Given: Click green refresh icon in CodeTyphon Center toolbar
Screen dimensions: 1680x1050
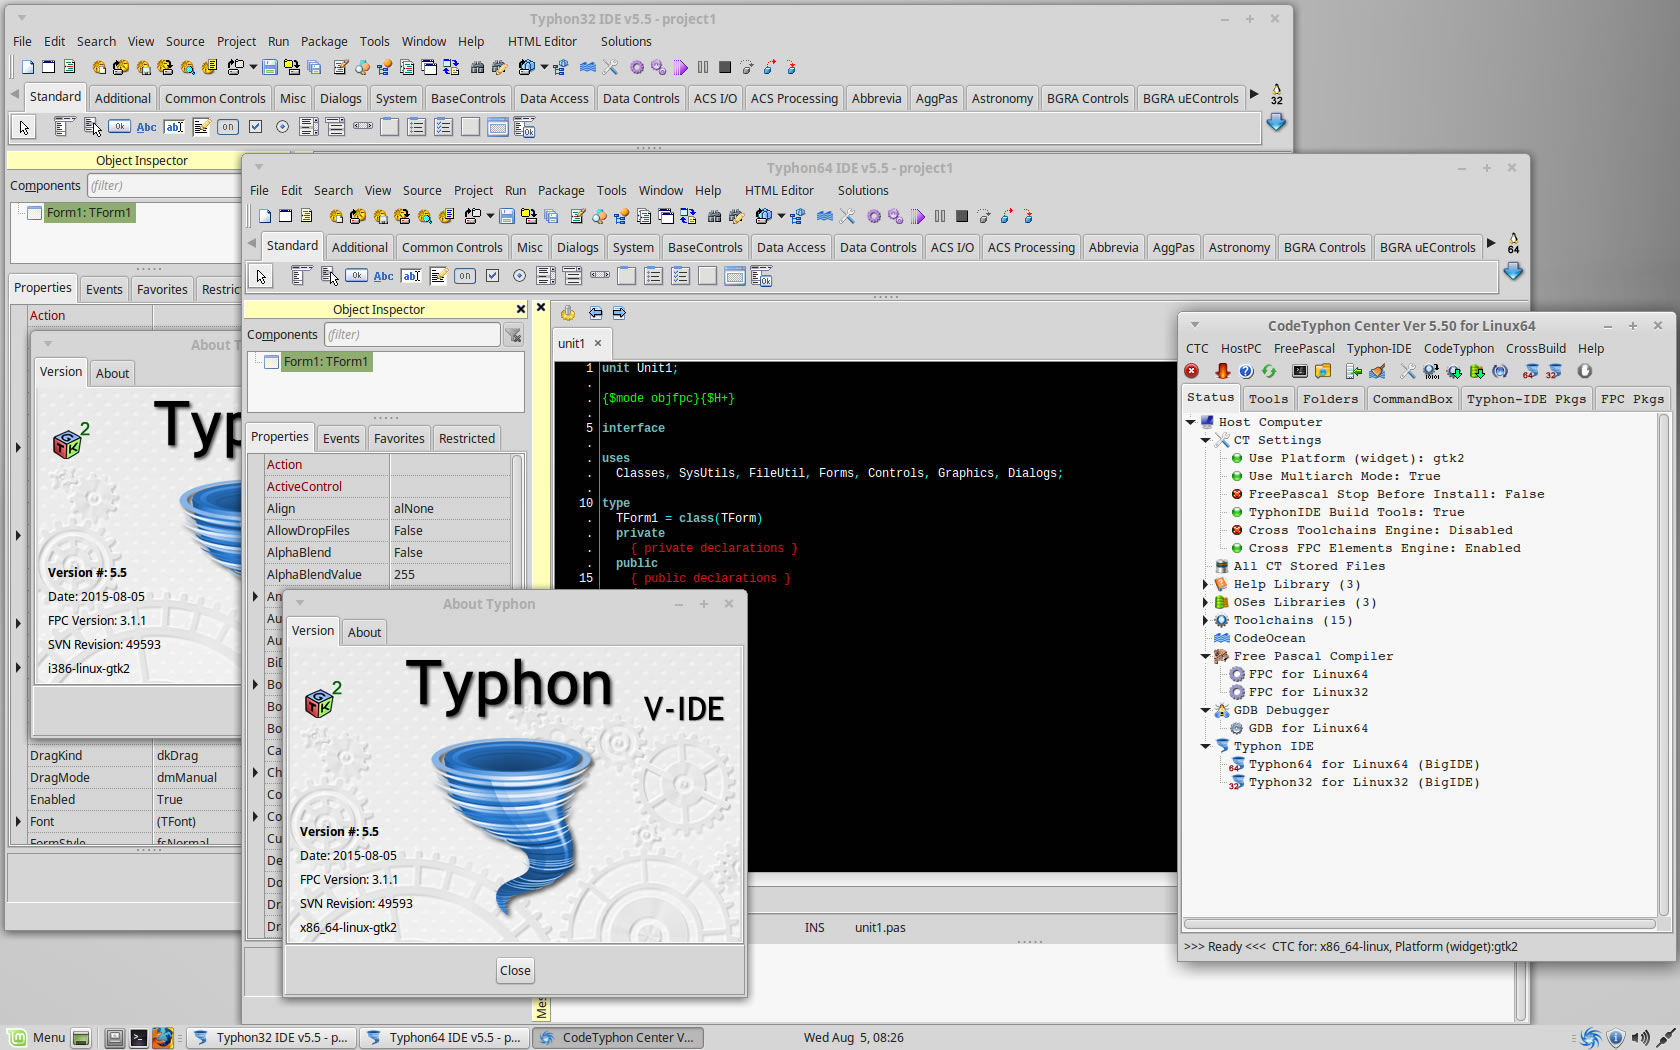Looking at the screenshot, I should pos(1269,371).
